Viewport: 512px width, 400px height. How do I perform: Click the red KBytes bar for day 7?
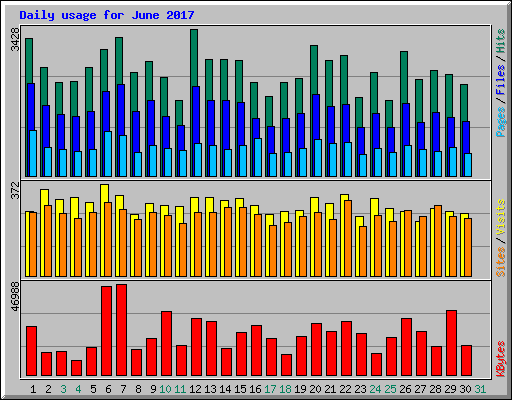click(x=121, y=330)
